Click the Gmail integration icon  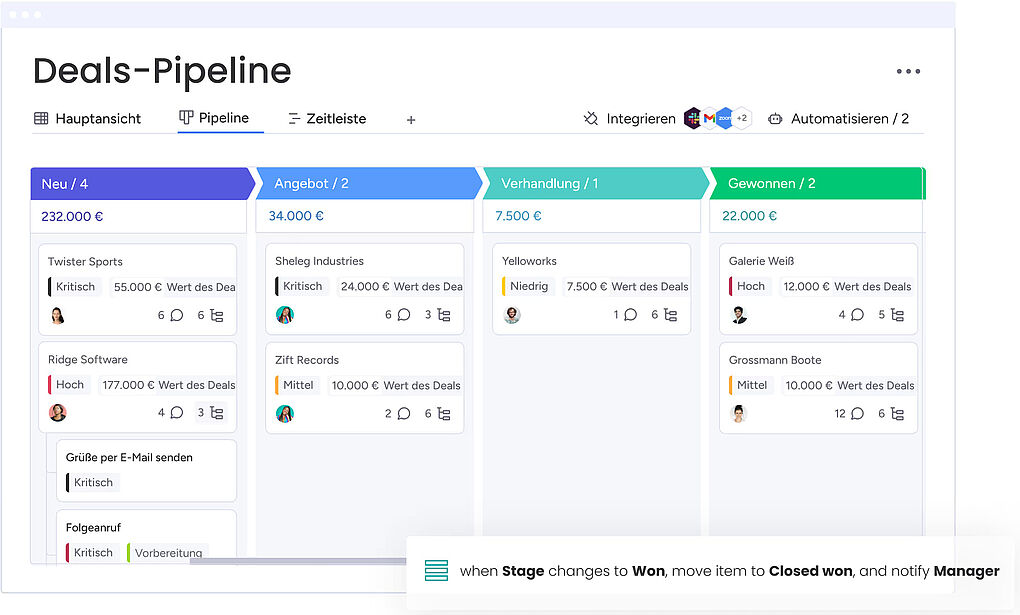[709, 118]
